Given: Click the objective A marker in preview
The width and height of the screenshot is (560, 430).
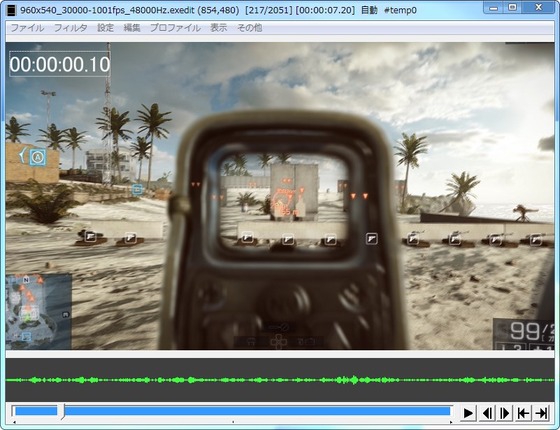Looking at the screenshot, I should coord(38,157).
